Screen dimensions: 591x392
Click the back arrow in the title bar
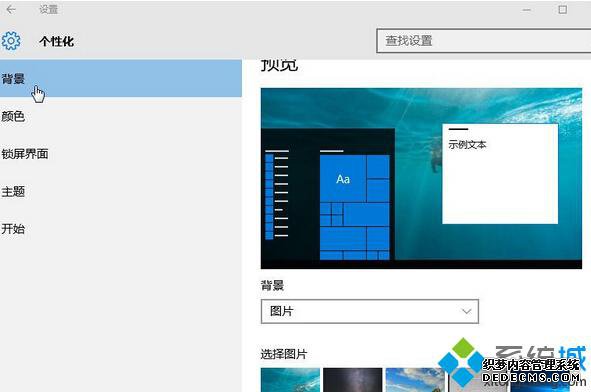tap(11, 9)
